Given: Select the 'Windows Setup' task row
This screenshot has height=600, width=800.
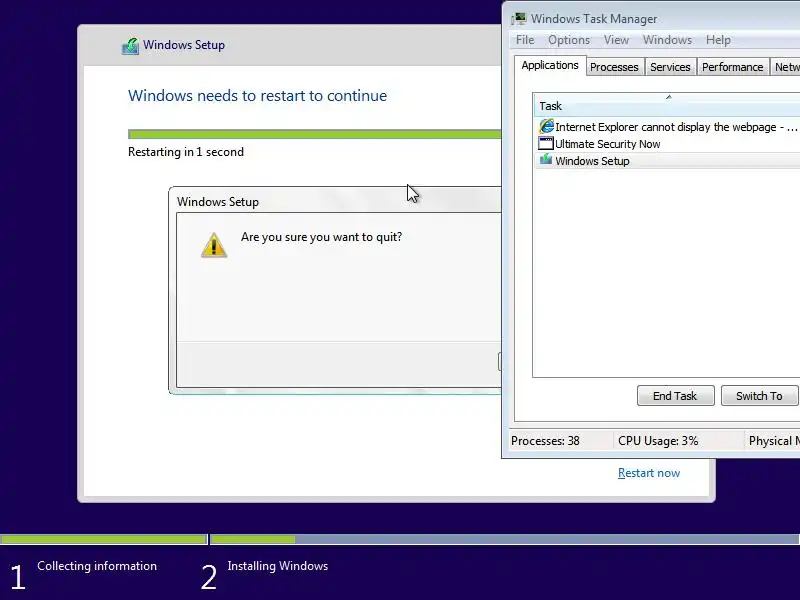Looking at the screenshot, I should [667, 161].
